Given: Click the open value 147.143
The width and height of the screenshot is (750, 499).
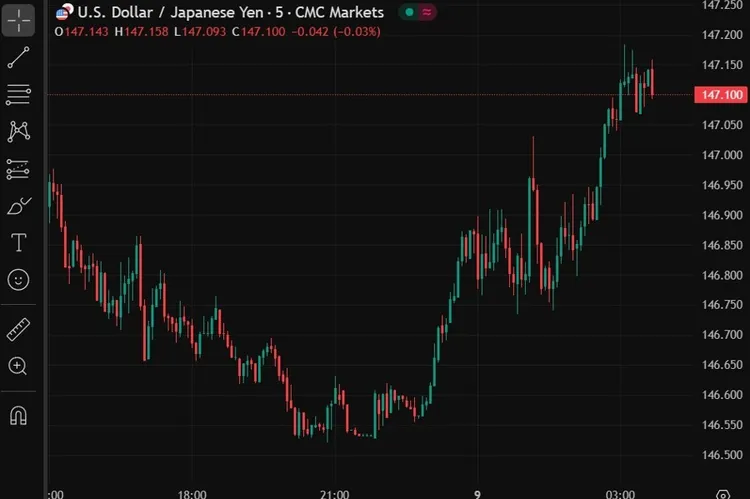Looking at the screenshot, I should tap(87, 32).
